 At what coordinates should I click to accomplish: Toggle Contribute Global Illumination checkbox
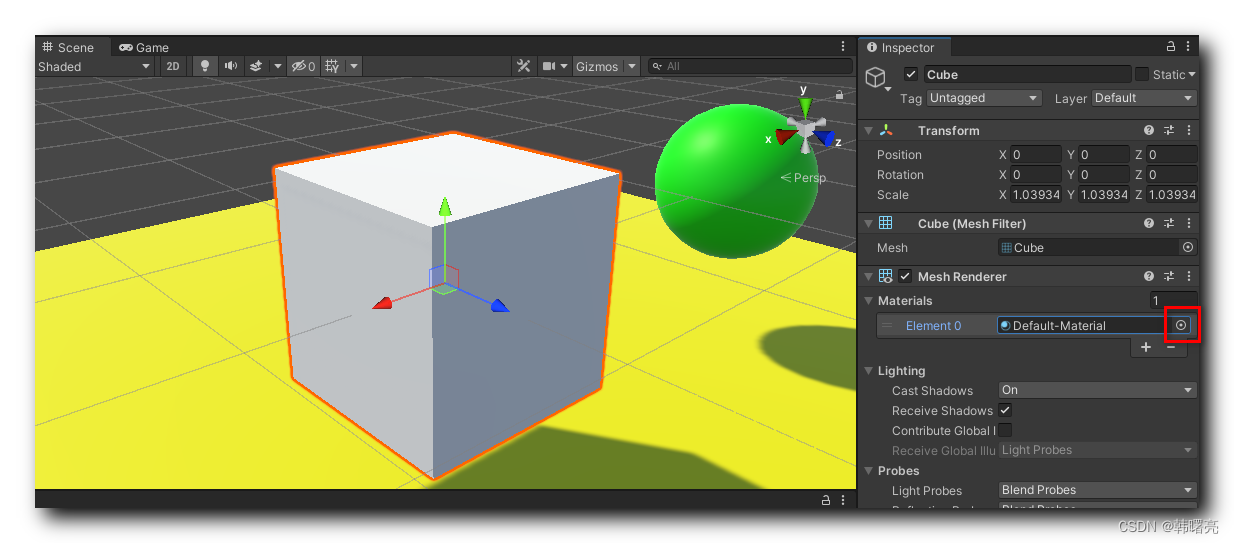1005,430
